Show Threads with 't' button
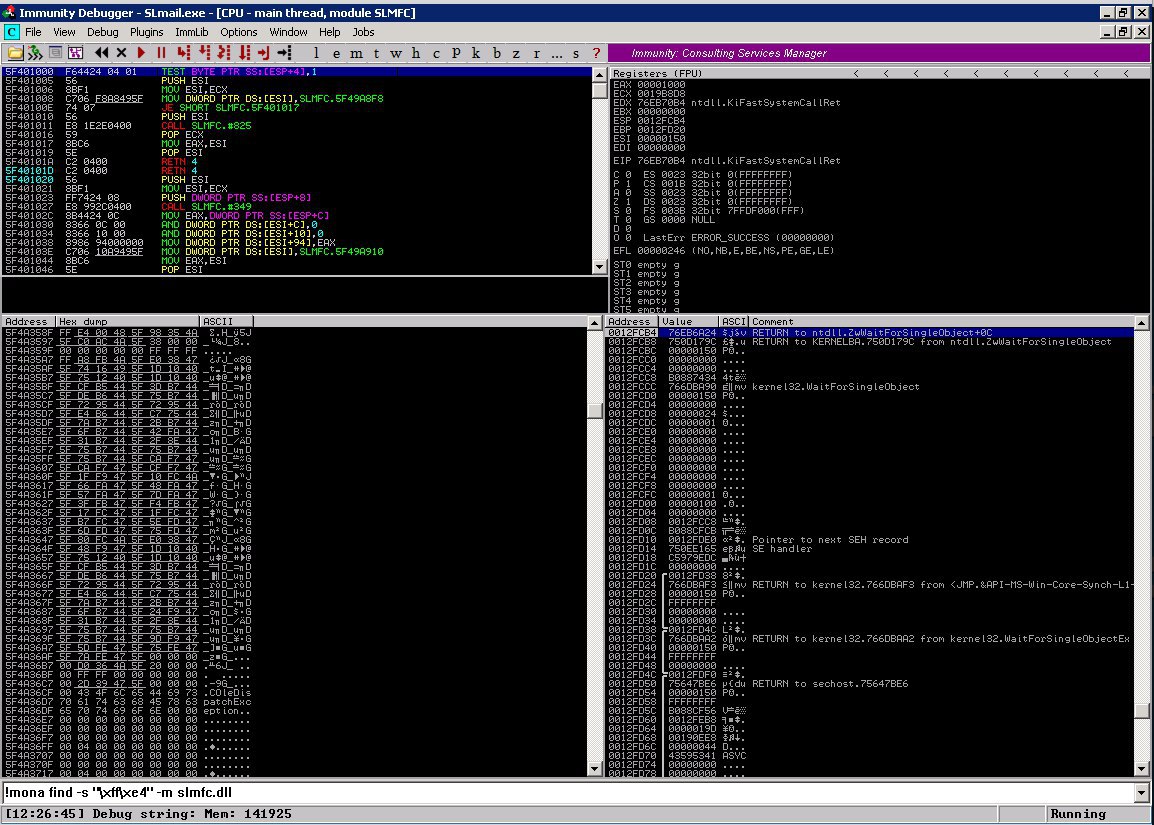Image resolution: width=1154 pixels, height=825 pixels. [376, 53]
